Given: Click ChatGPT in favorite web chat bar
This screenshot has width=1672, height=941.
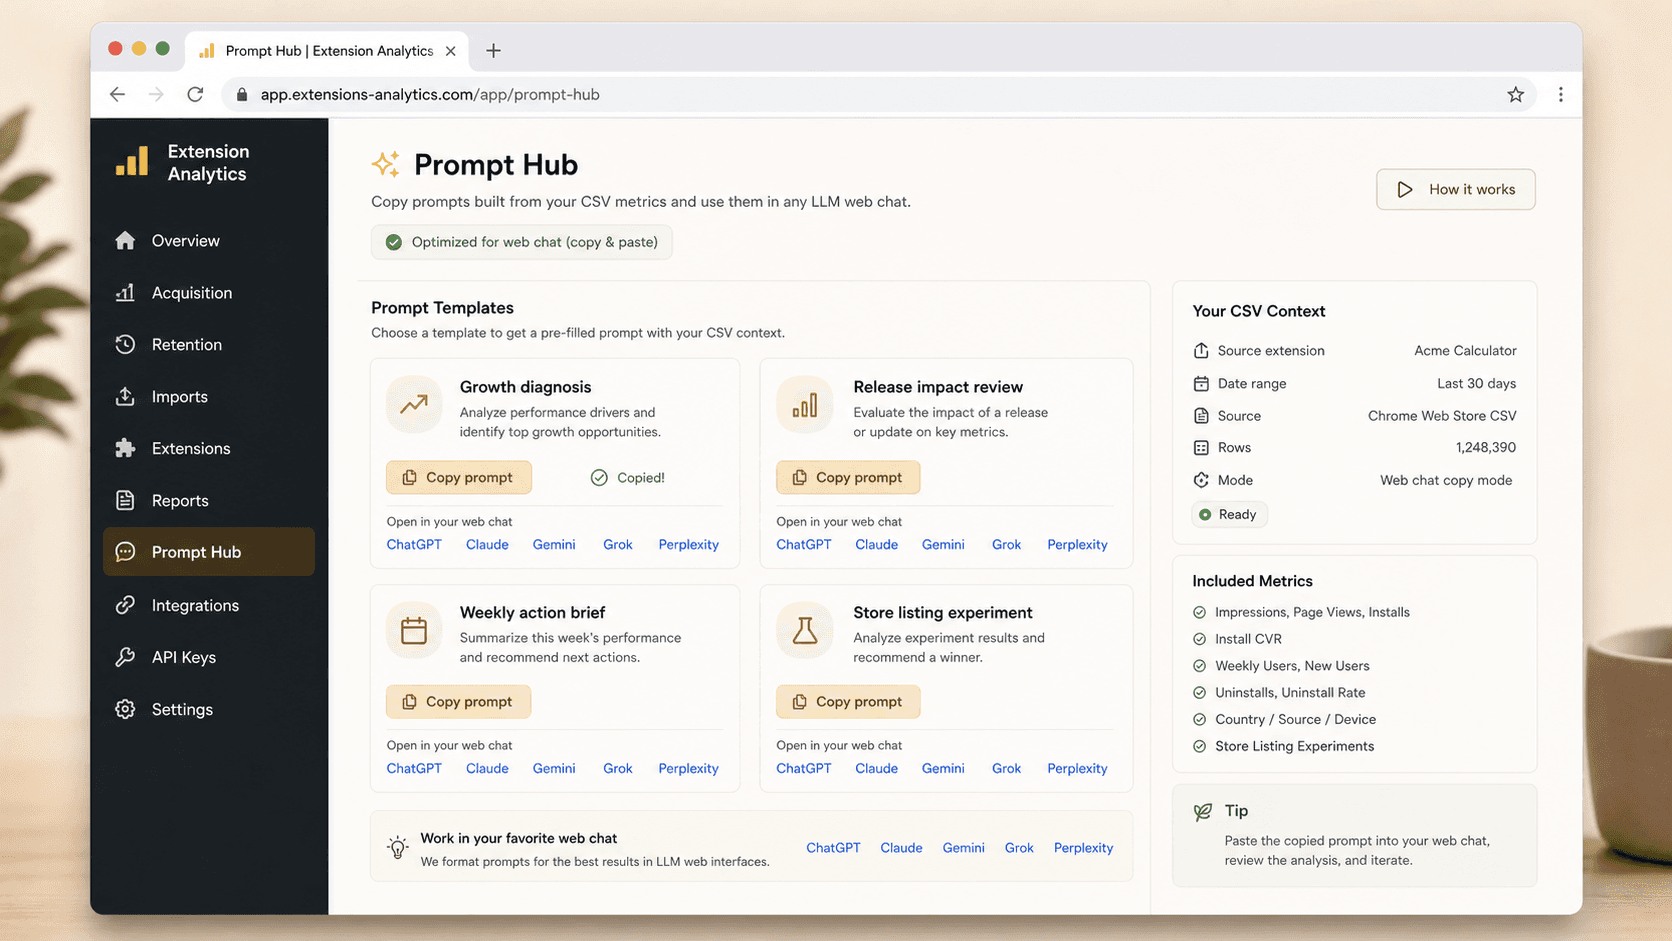Looking at the screenshot, I should [x=833, y=848].
